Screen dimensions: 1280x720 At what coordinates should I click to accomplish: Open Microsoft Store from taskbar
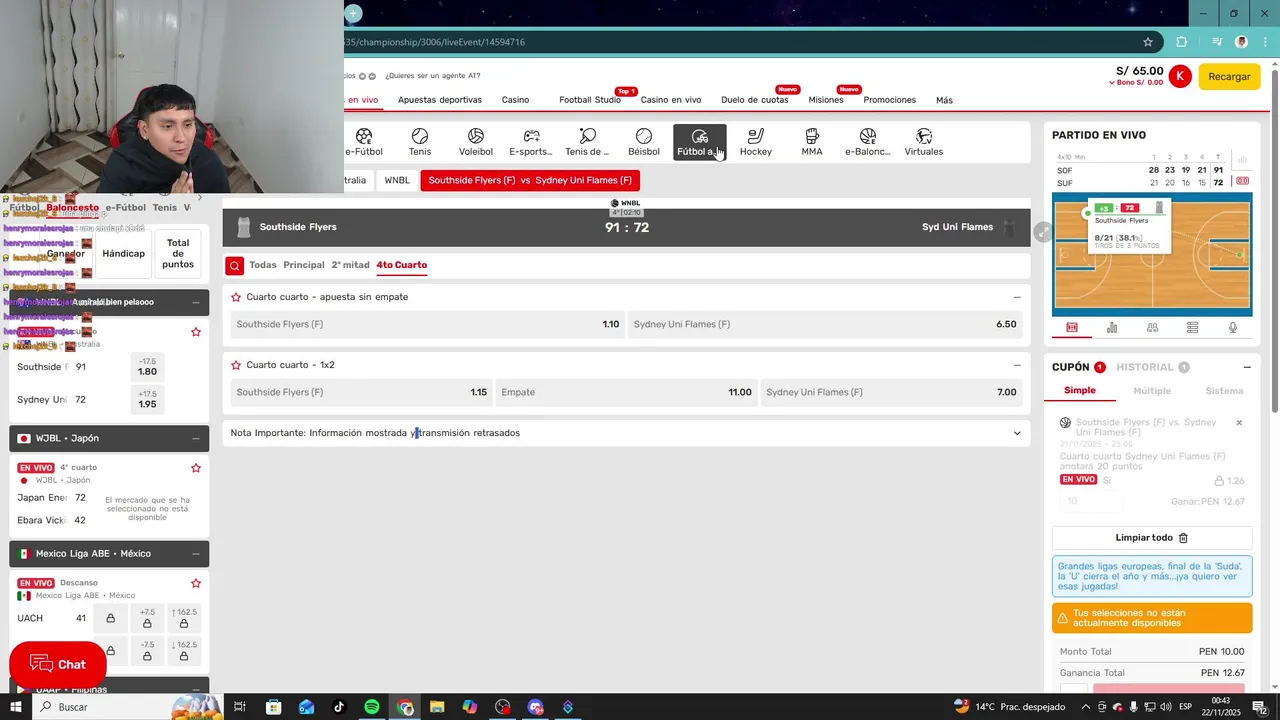tap(273, 707)
